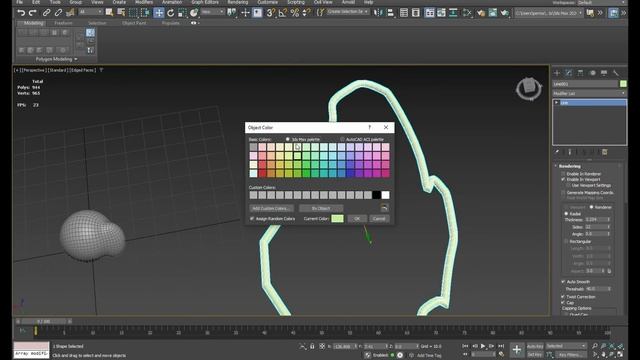Toggle the 3D Snaps icon
The image size is (640, 360).
click(x=270, y=13)
